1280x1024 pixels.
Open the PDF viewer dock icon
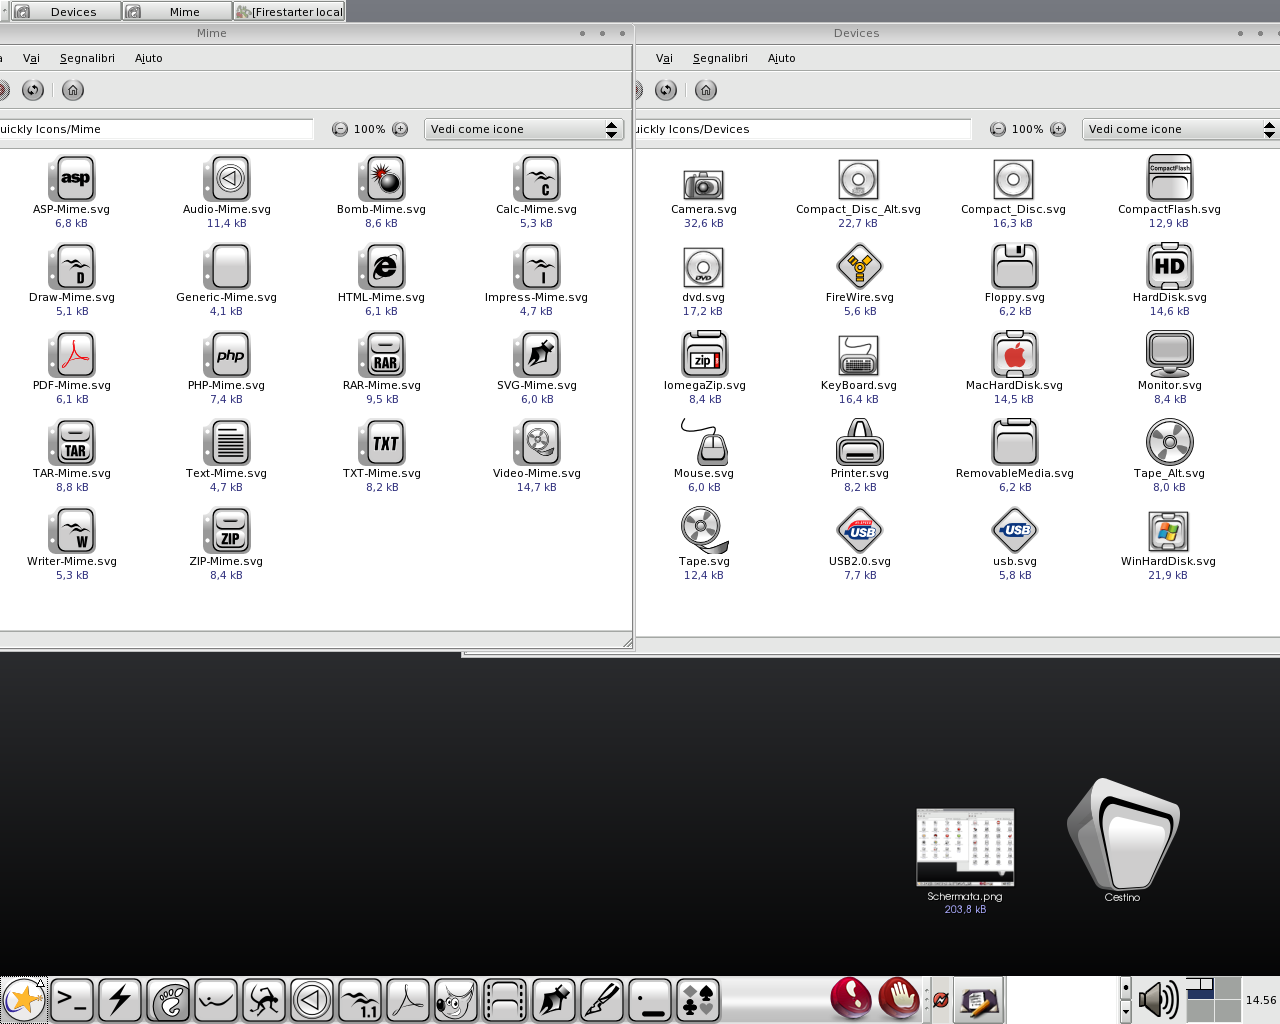[x=408, y=999]
